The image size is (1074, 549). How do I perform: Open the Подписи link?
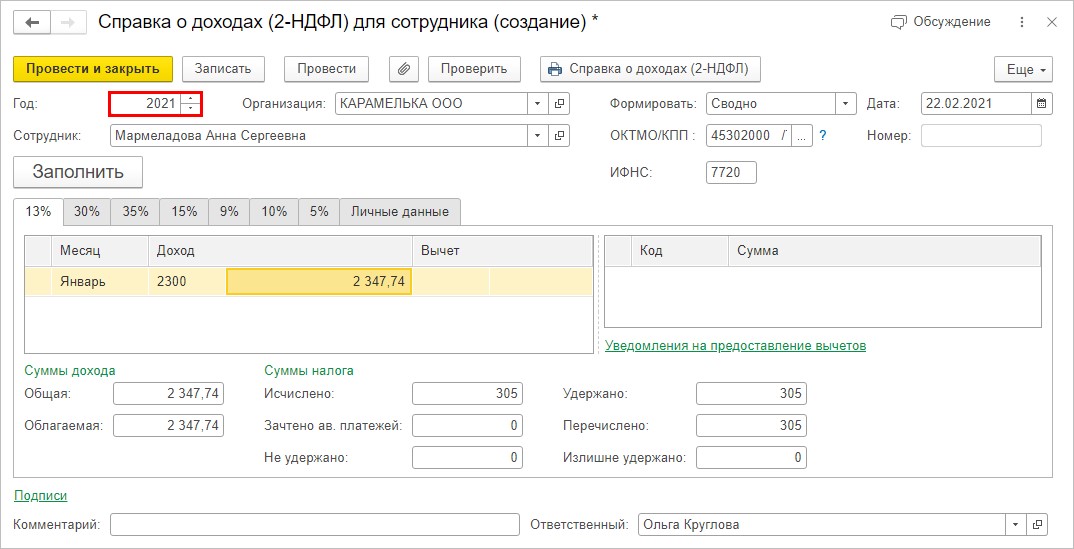click(x=40, y=496)
